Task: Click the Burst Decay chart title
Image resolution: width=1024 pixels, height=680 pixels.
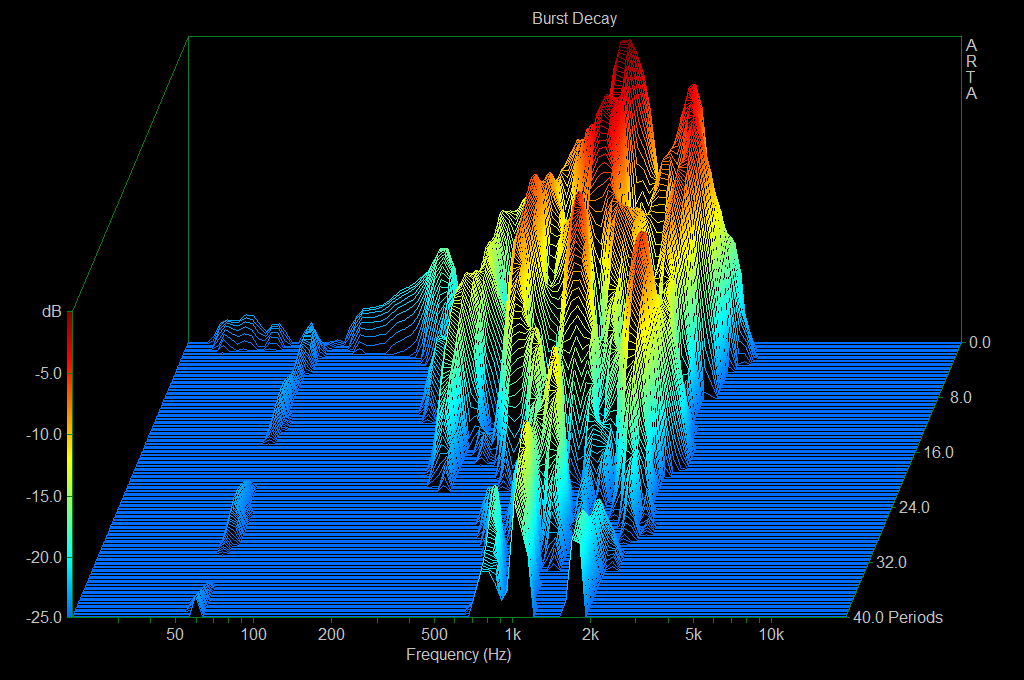Action: click(574, 18)
